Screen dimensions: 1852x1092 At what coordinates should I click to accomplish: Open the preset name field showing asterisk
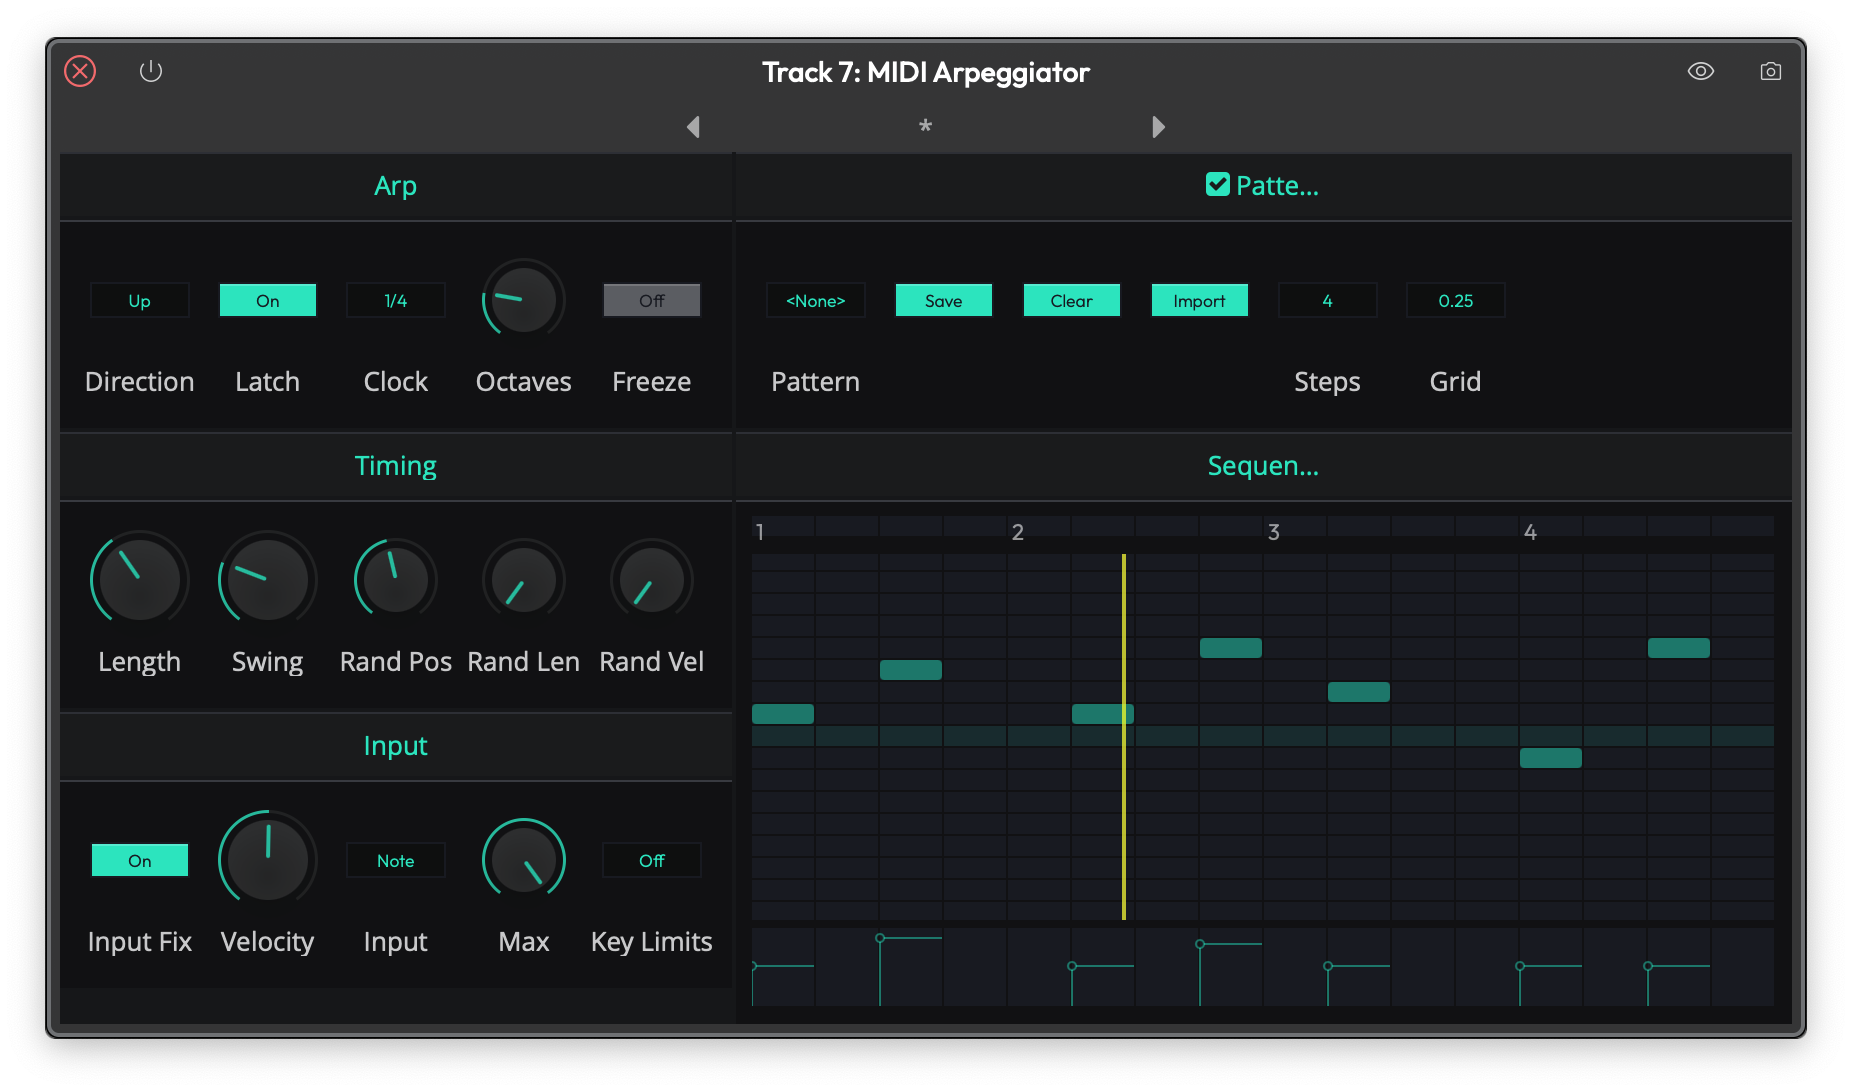(925, 127)
